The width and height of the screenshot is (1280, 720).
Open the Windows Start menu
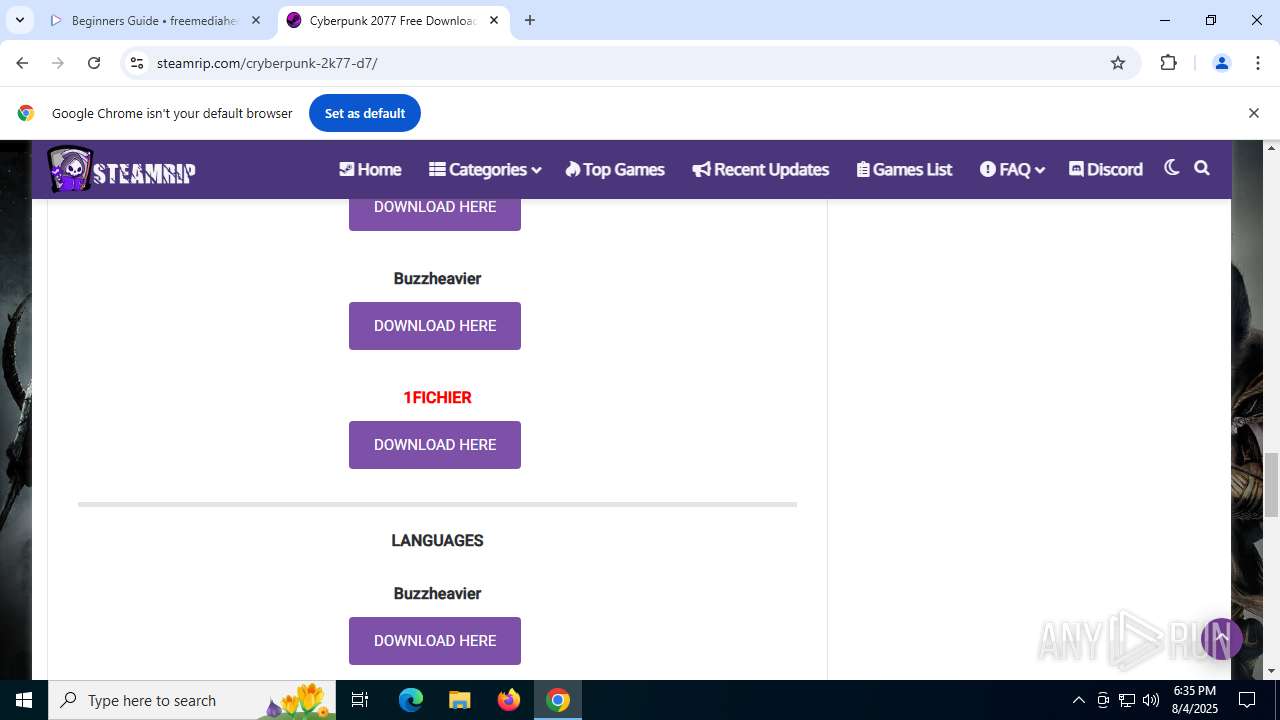24,700
